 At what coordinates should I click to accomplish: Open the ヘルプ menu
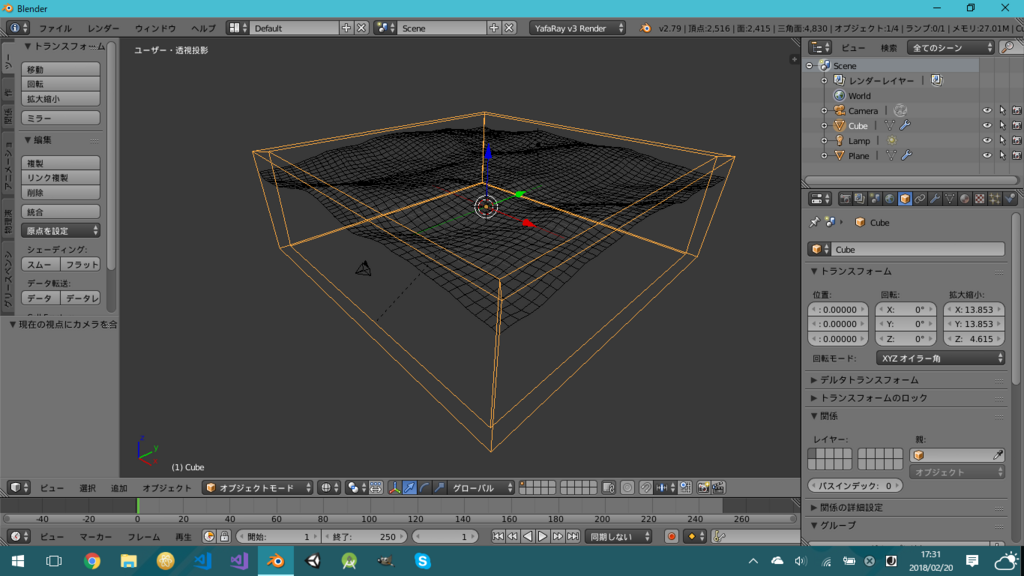(x=203, y=29)
